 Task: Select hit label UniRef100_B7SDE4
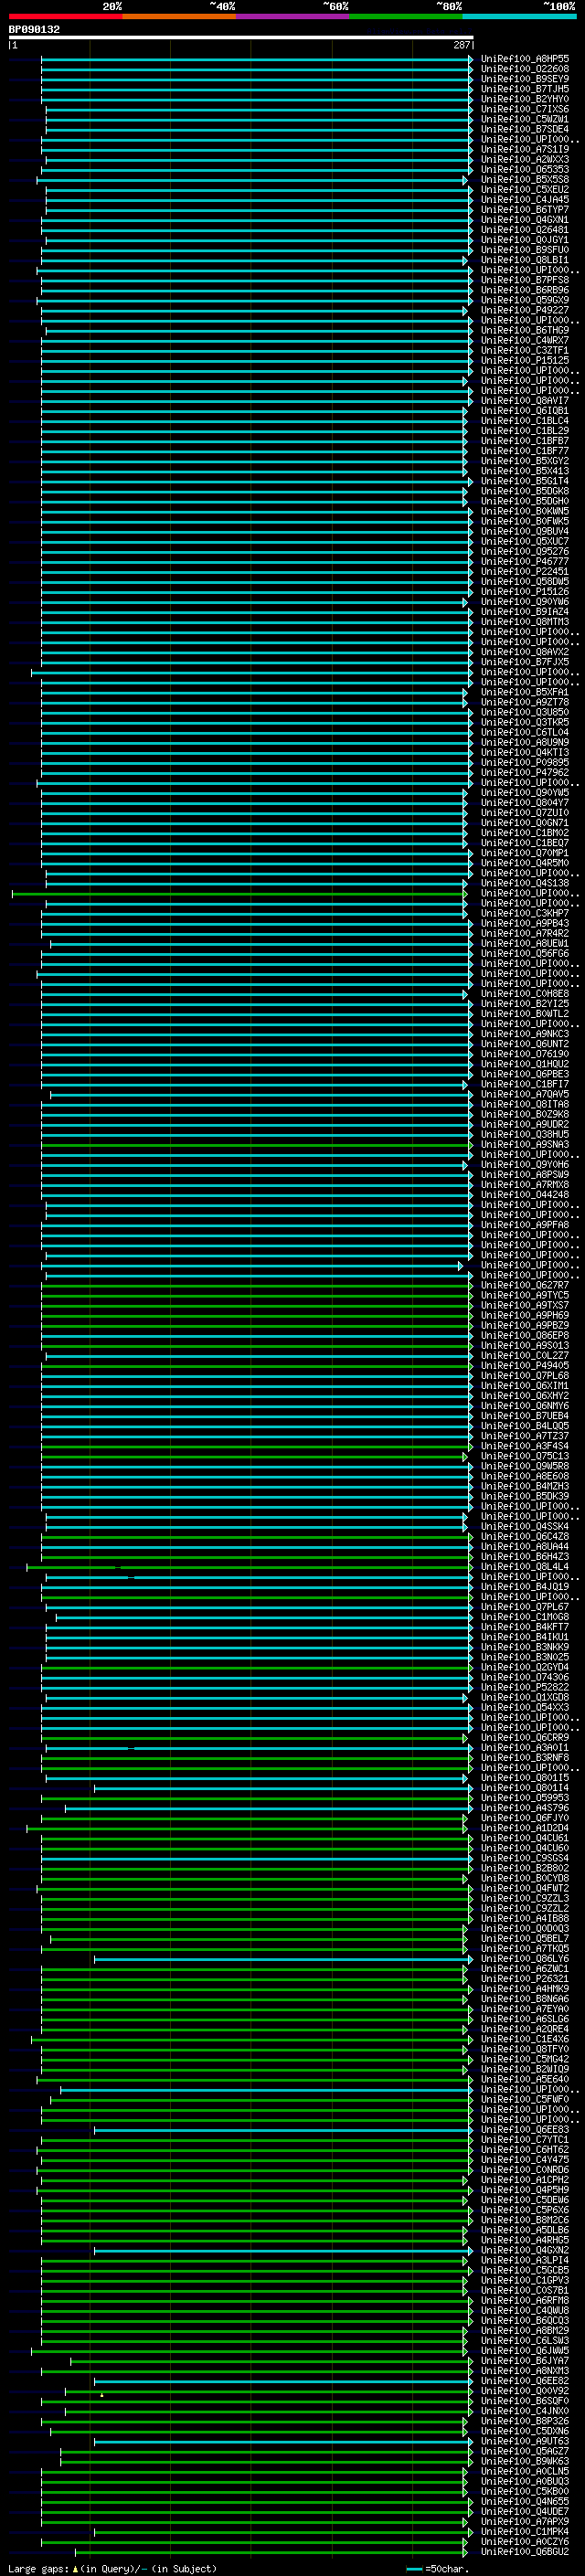(525, 130)
